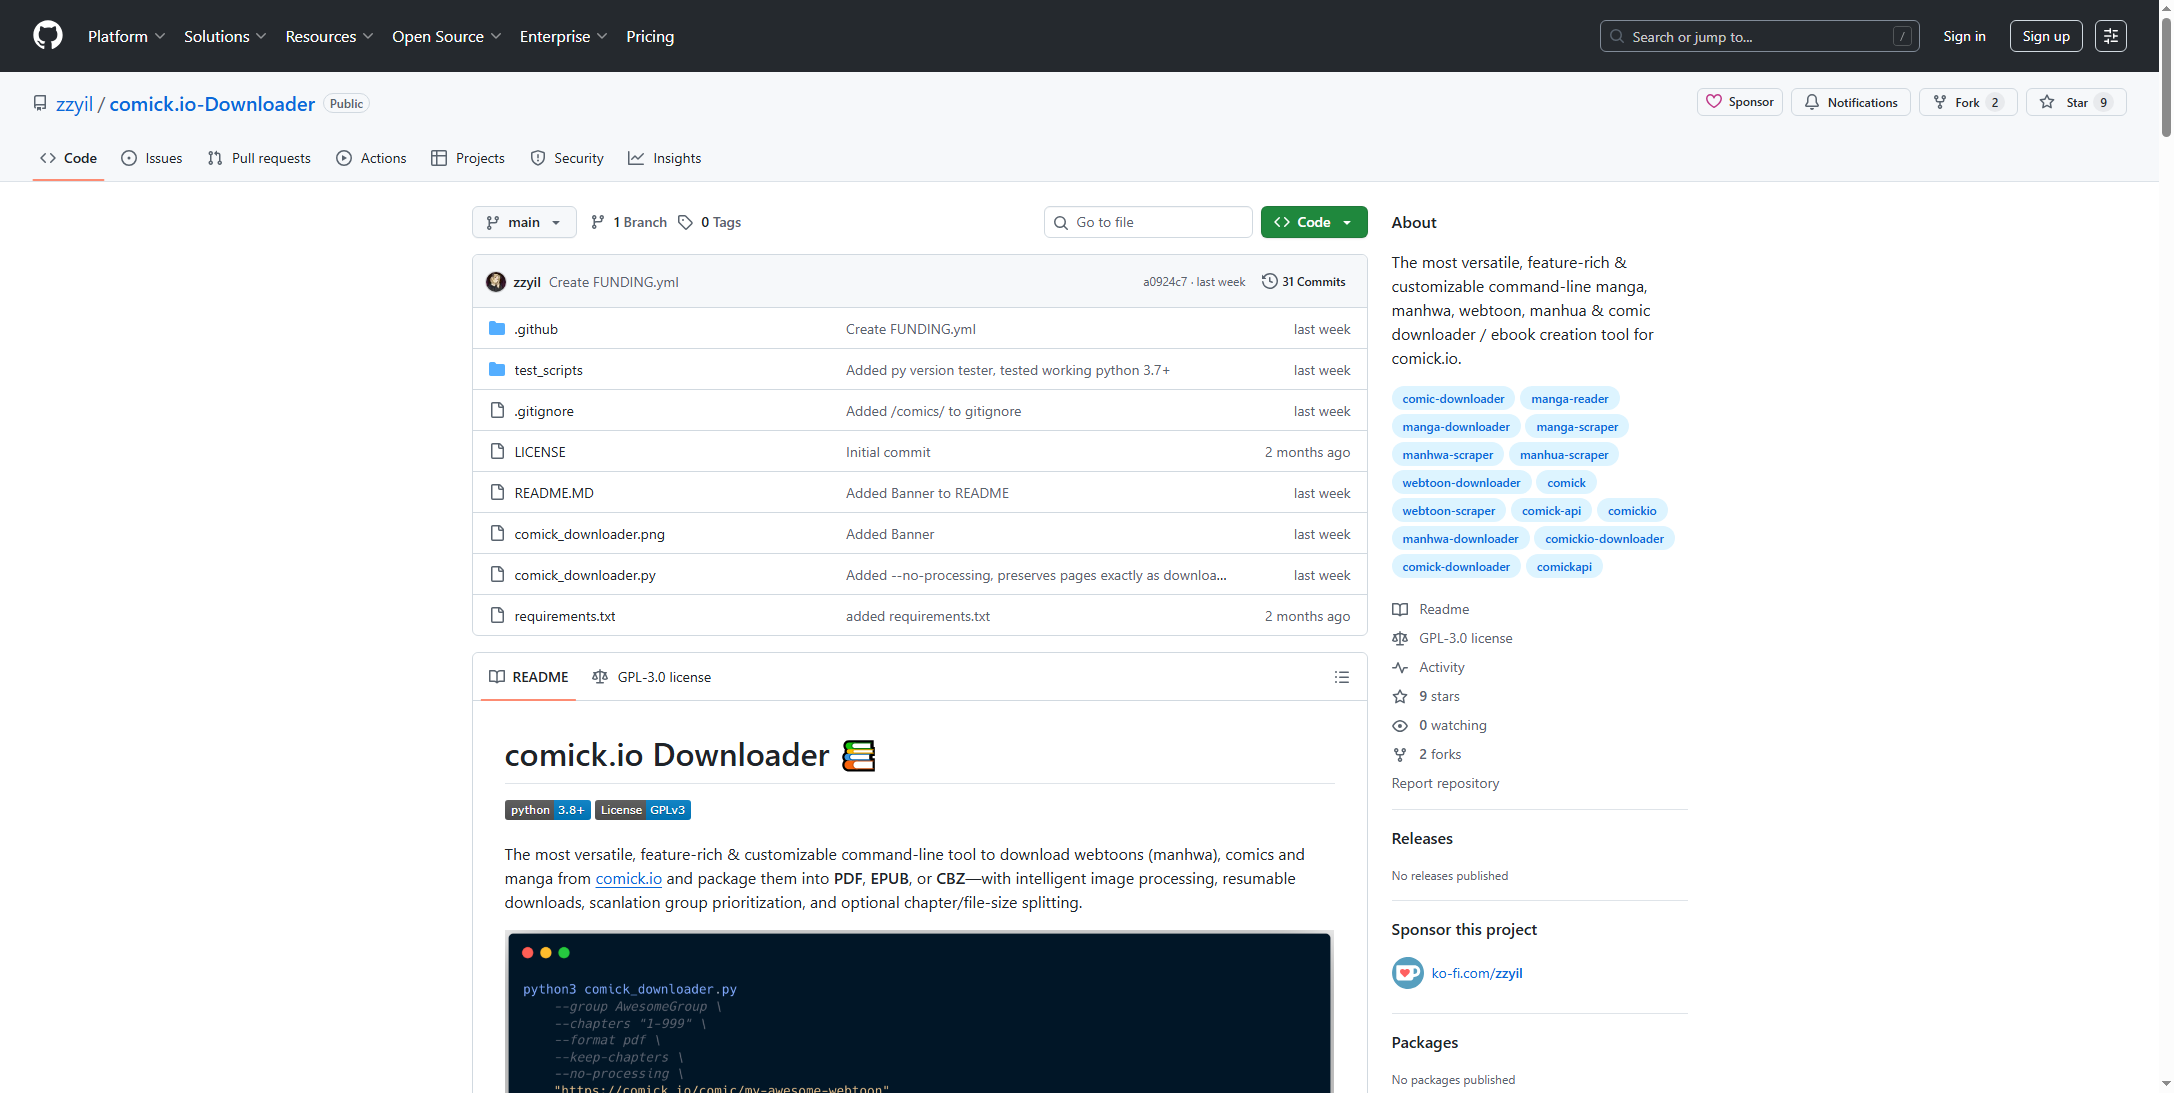The image size is (2174, 1093).
Task: Open the Activity pulse link
Action: 1428,667
